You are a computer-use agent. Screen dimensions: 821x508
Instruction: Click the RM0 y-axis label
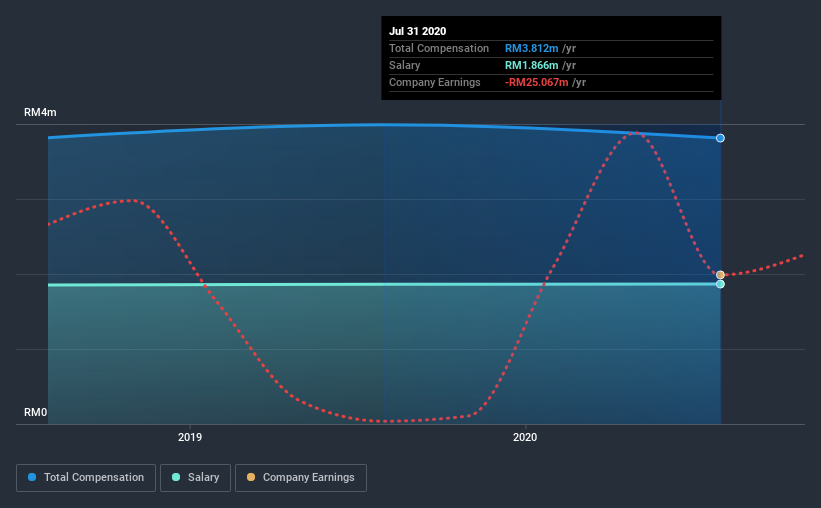click(x=36, y=413)
